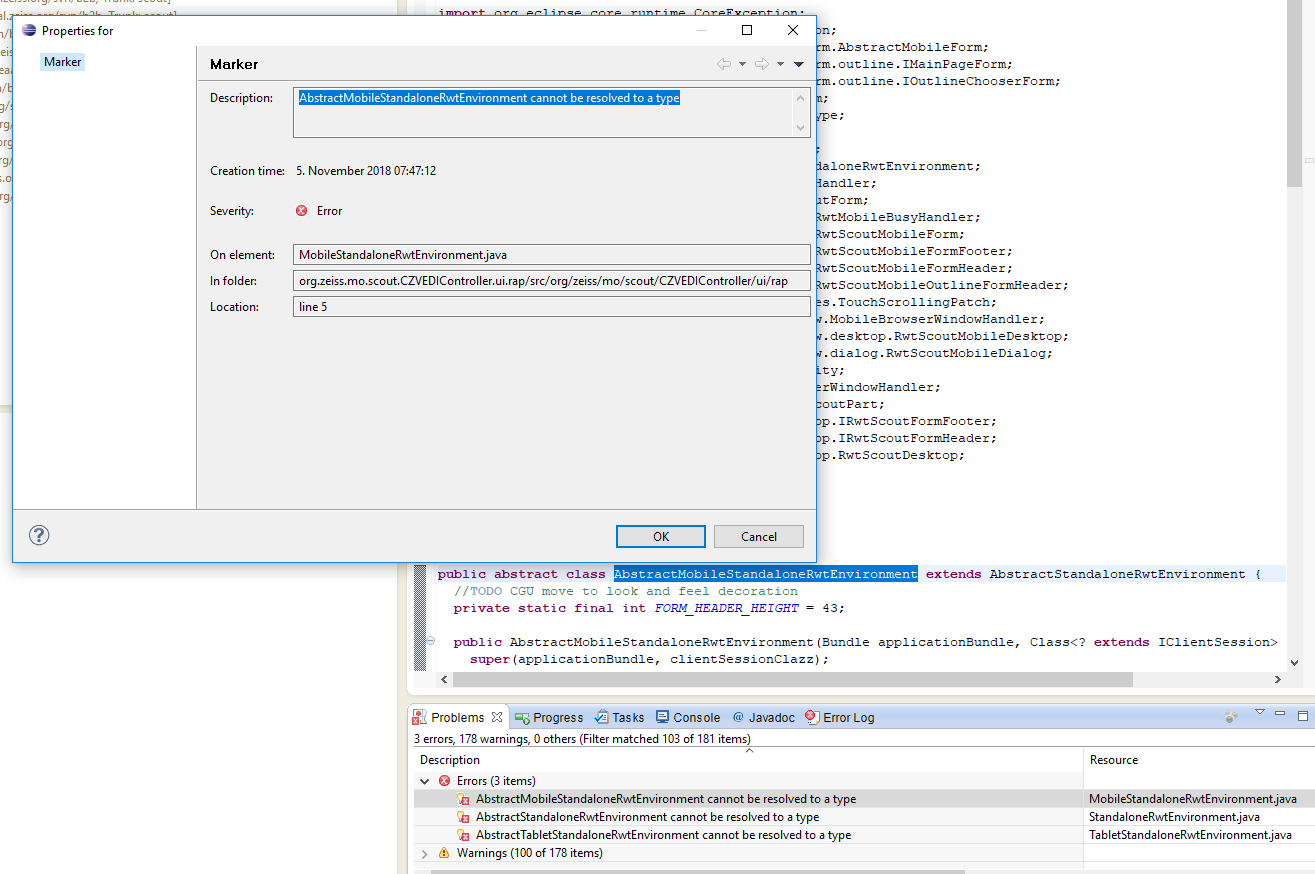
Task: Click the help question mark icon
Action: [x=39, y=535]
